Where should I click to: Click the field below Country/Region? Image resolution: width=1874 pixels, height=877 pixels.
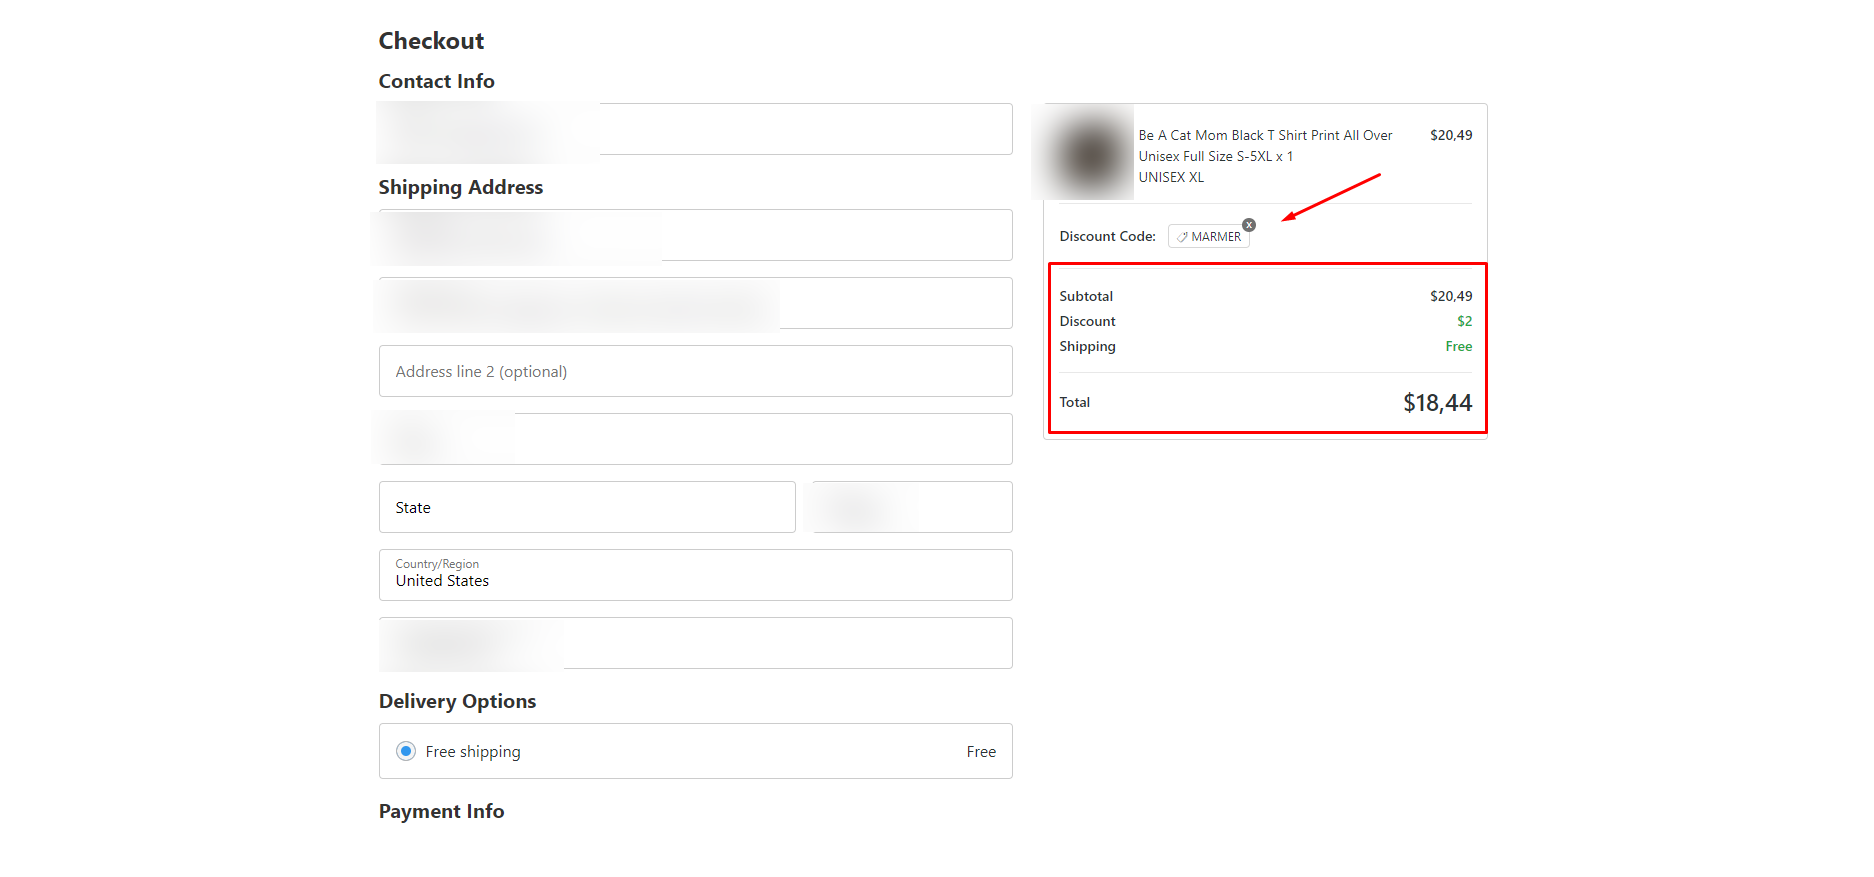696,643
